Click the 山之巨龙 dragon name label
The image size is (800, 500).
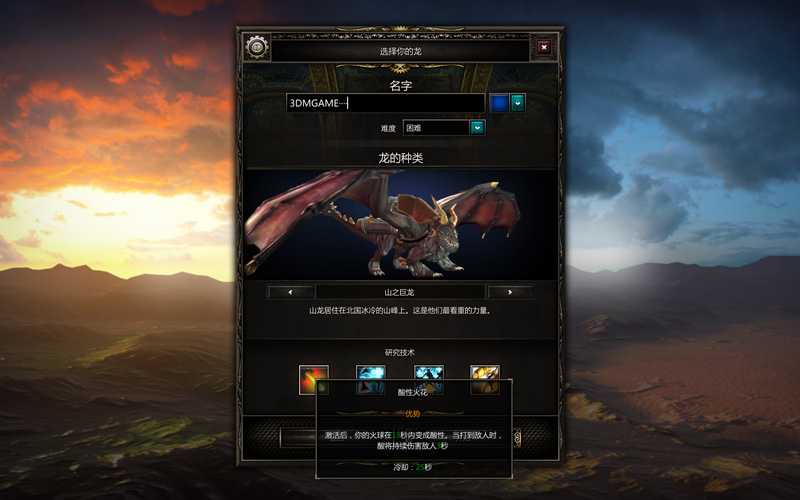400,292
